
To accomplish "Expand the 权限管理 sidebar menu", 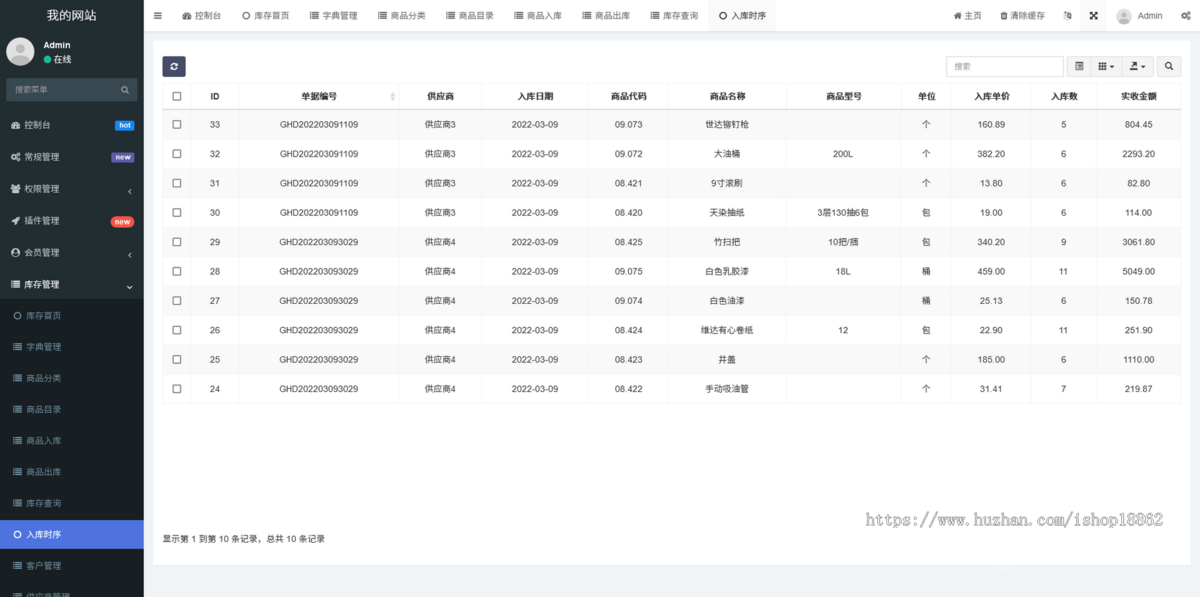I will point(71,188).
